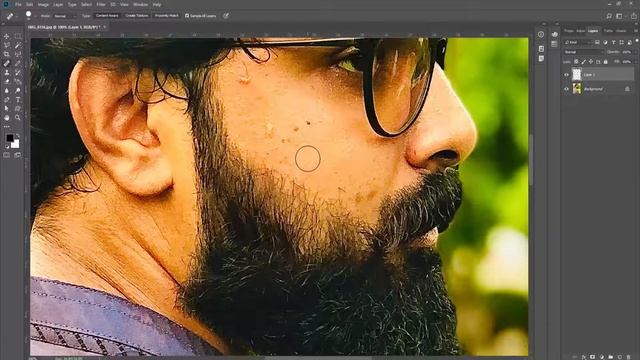Open the layer filter Kind dropdown
Viewport: 640px width, 360px height.
tap(578, 42)
